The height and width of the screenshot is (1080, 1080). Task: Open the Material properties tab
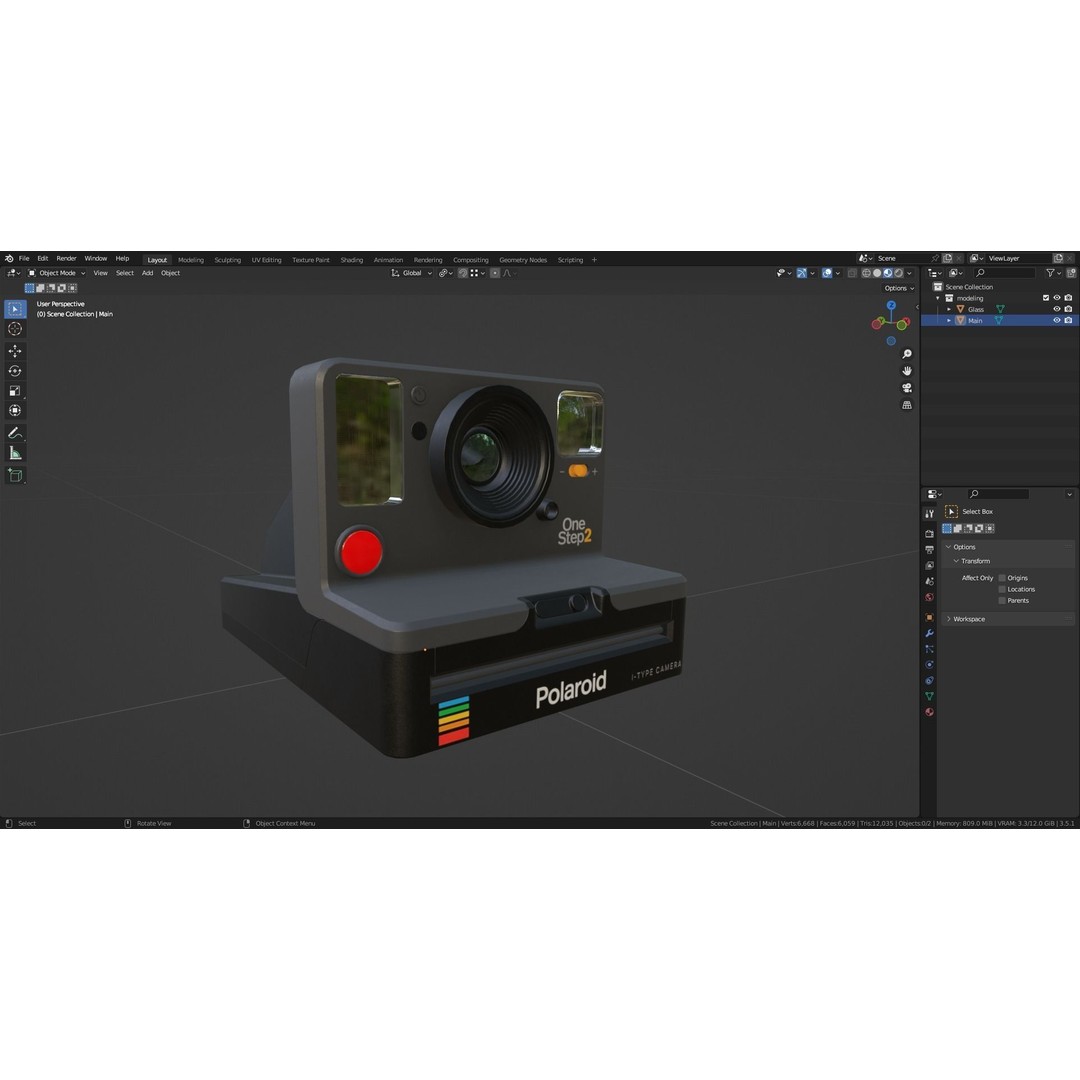point(929,712)
